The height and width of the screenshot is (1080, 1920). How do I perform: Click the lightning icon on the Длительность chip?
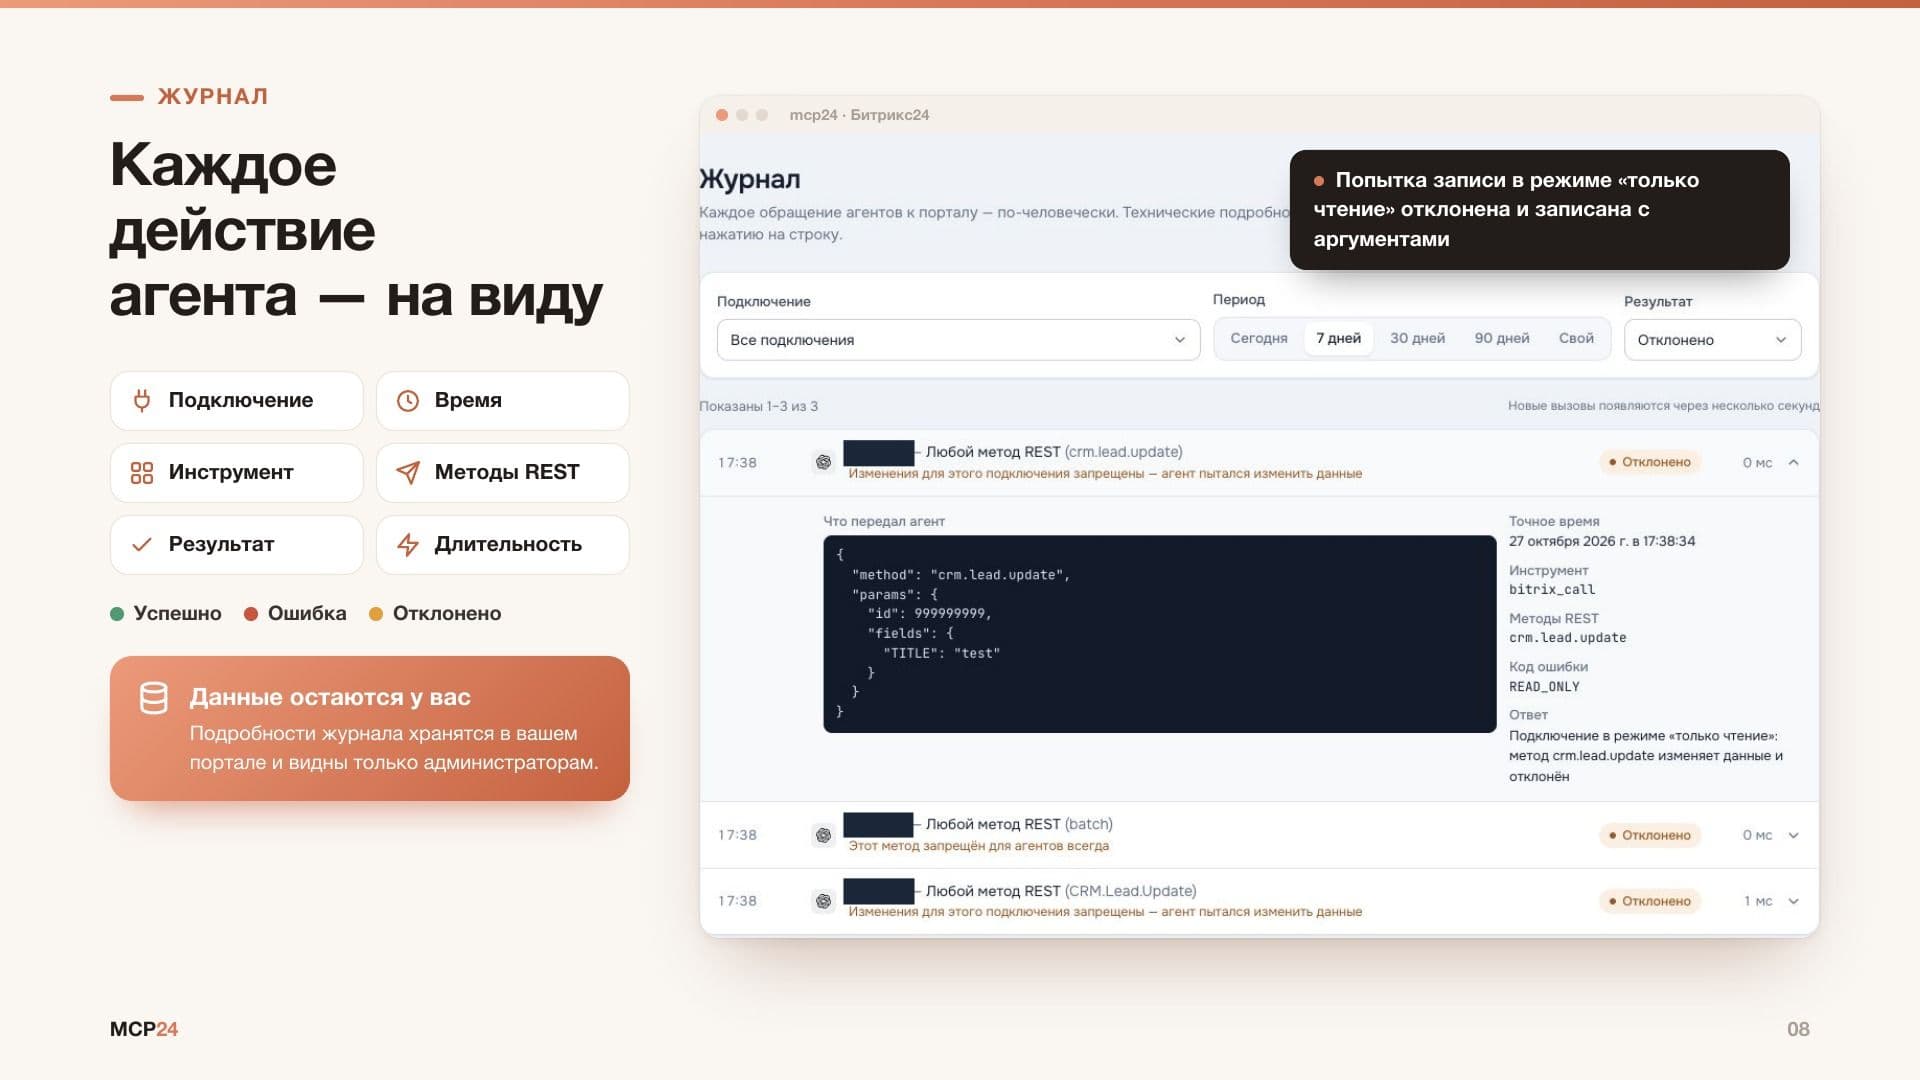[x=408, y=545]
